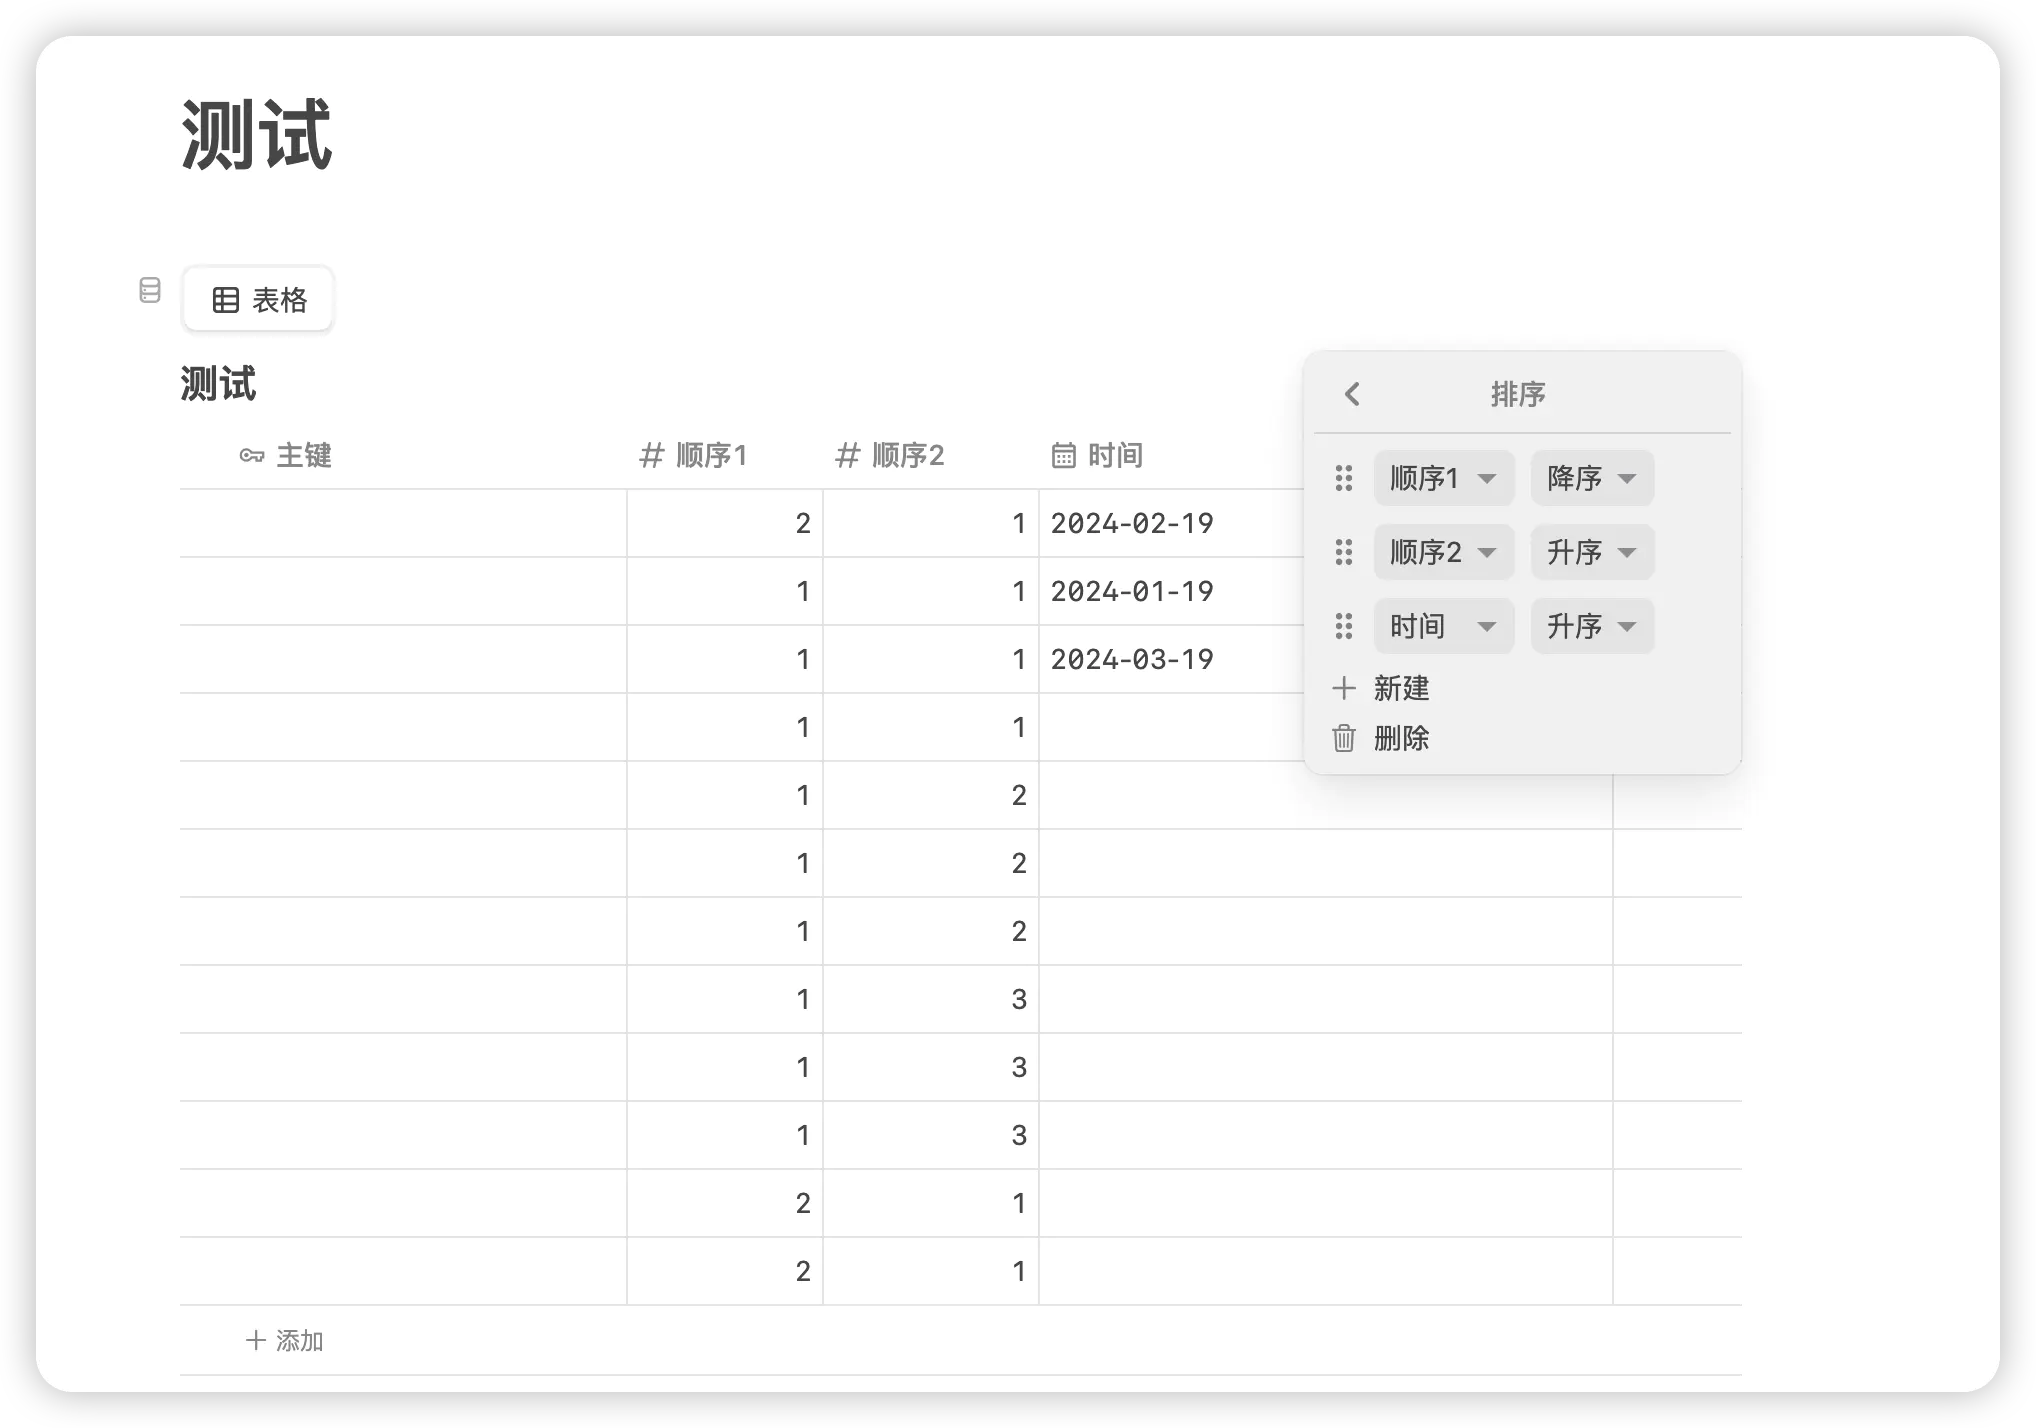Click the trash icon beside 删除
This screenshot has height=1428, width=2036.
1344,738
